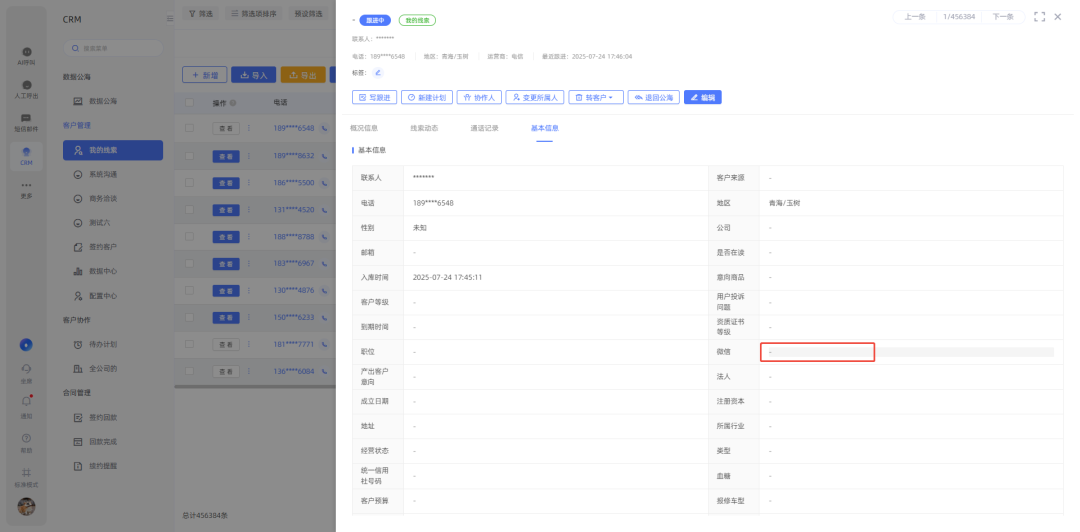Tick the checkbox for row 188****8788
1080x532 pixels.
[189, 236]
